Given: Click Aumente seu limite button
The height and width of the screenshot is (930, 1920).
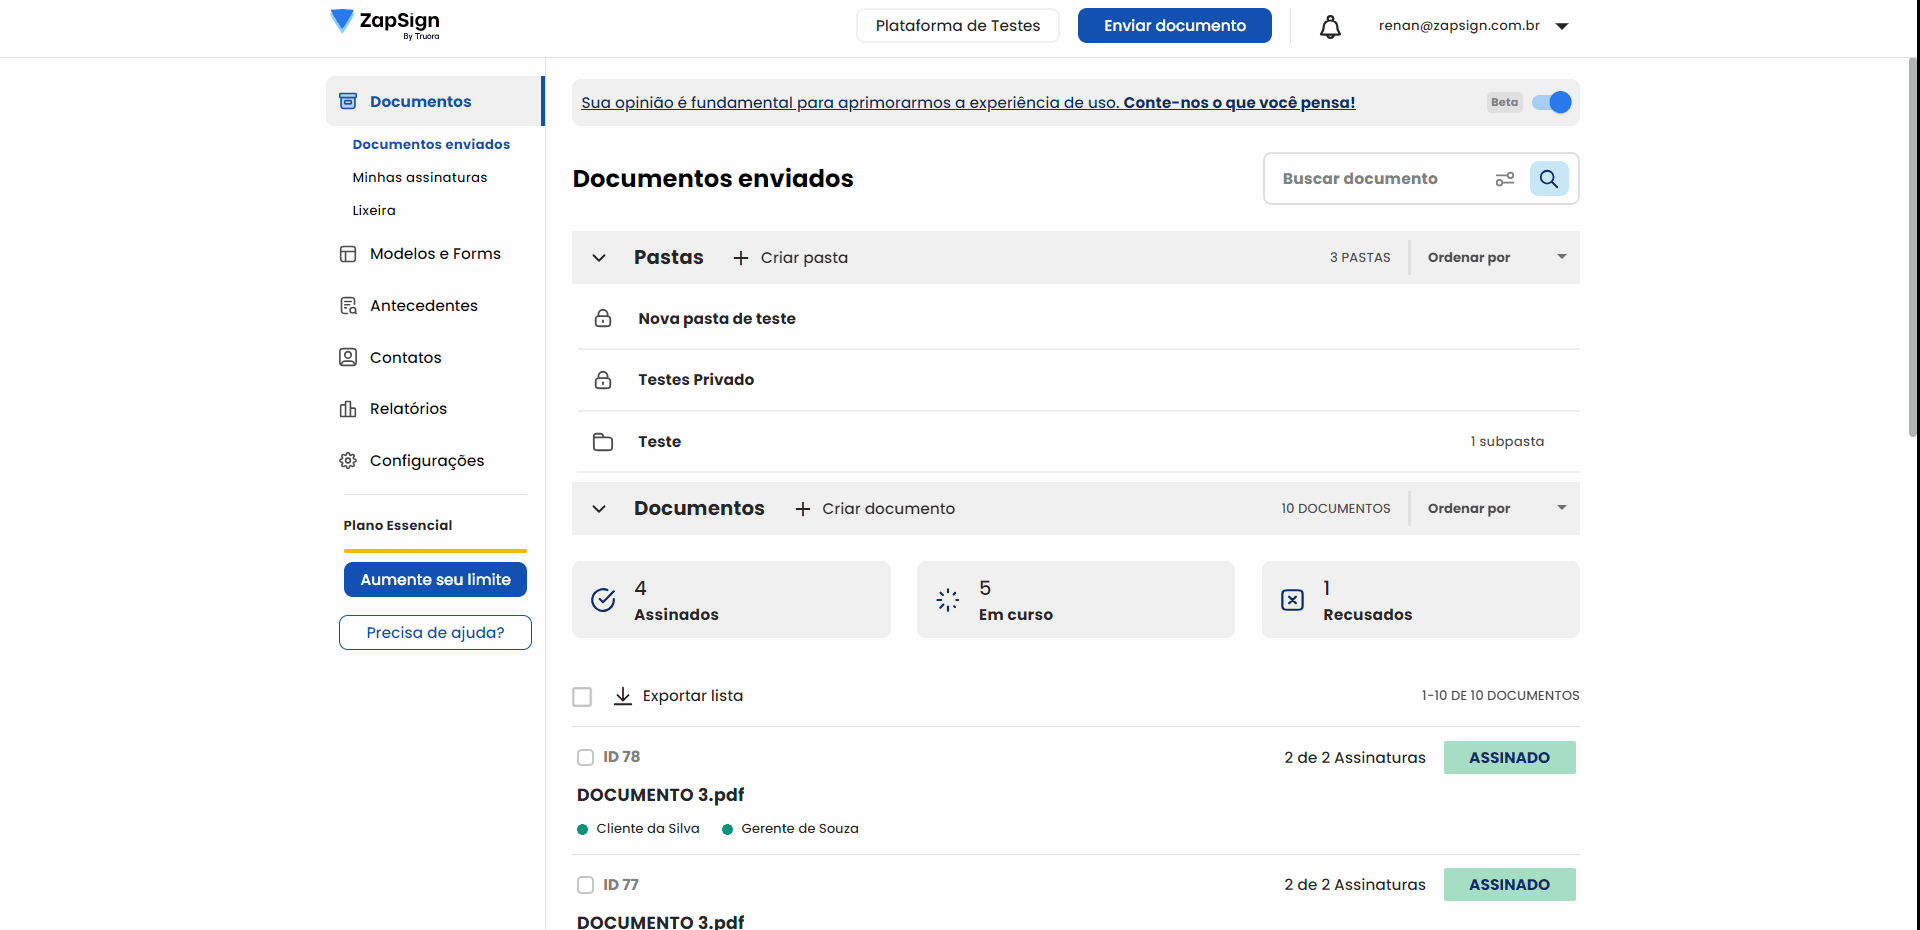Looking at the screenshot, I should click(x=435, y=580).
